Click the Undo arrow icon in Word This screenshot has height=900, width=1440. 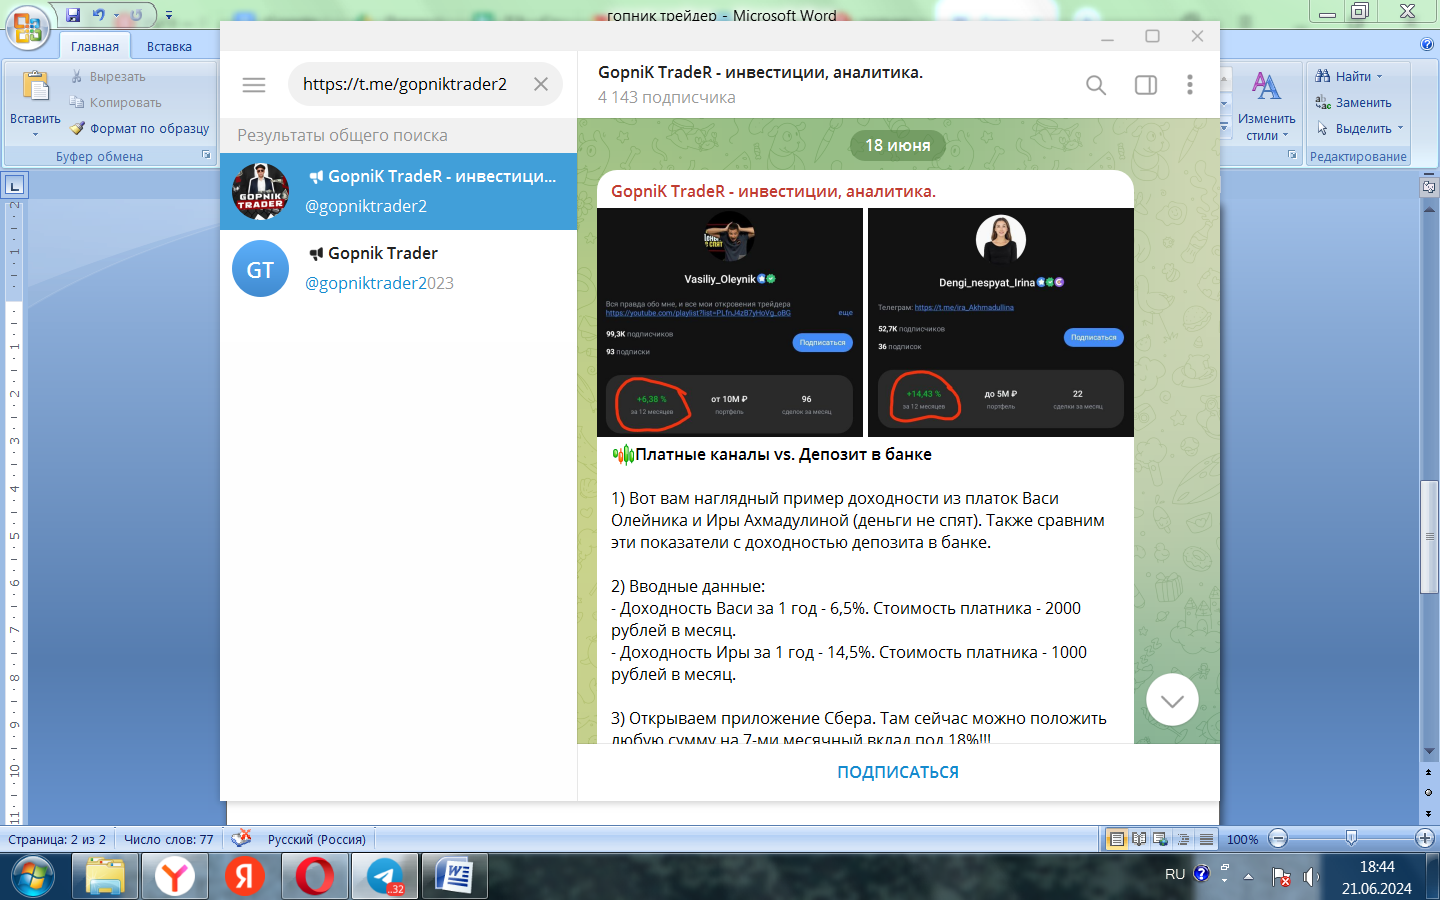[x=98, y=15]
